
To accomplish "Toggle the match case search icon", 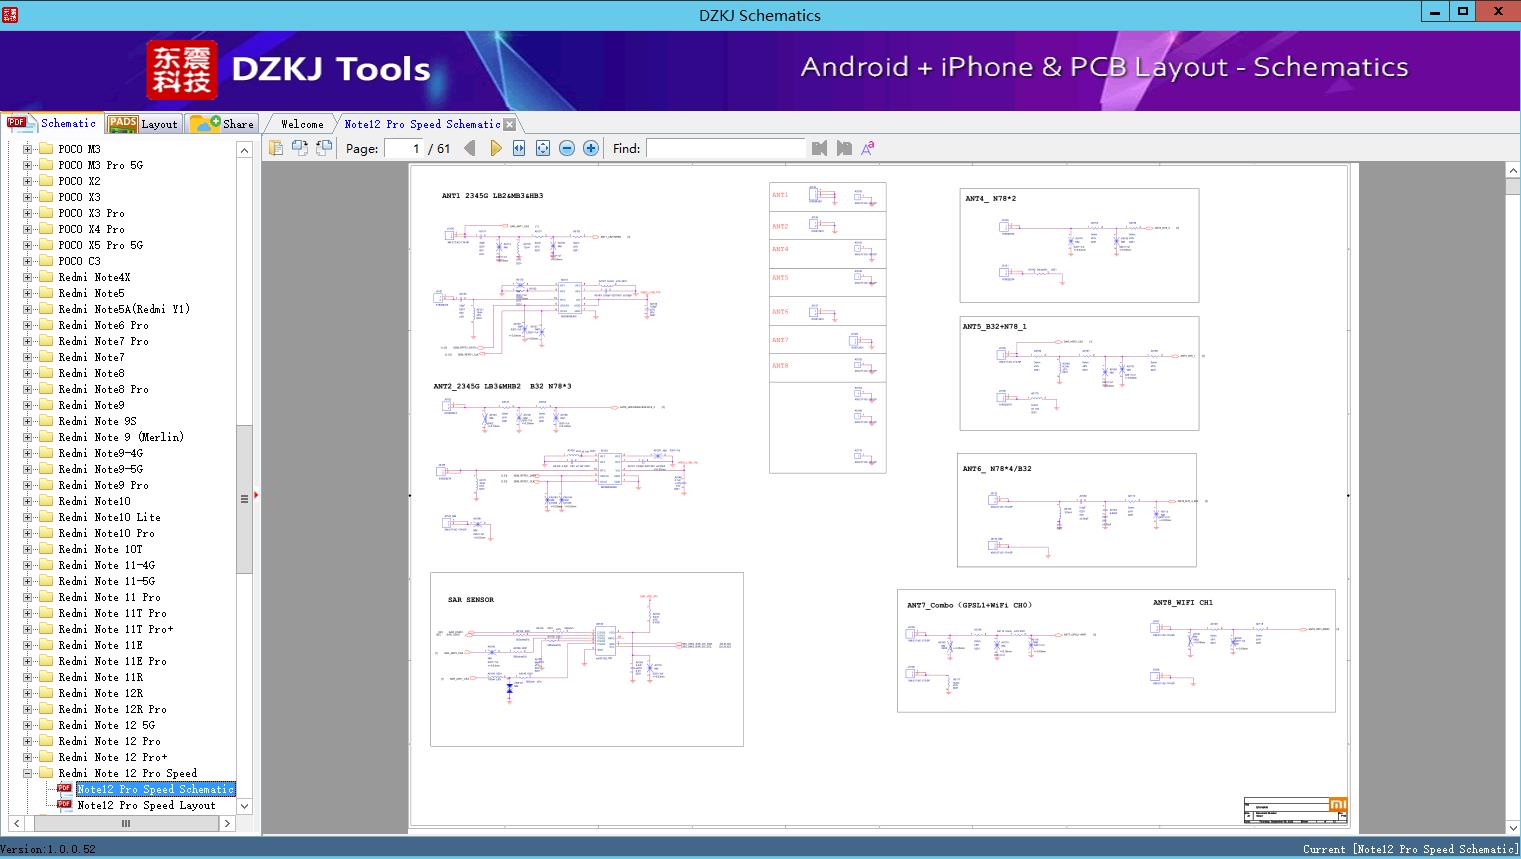I will click(x=868, y=148).
